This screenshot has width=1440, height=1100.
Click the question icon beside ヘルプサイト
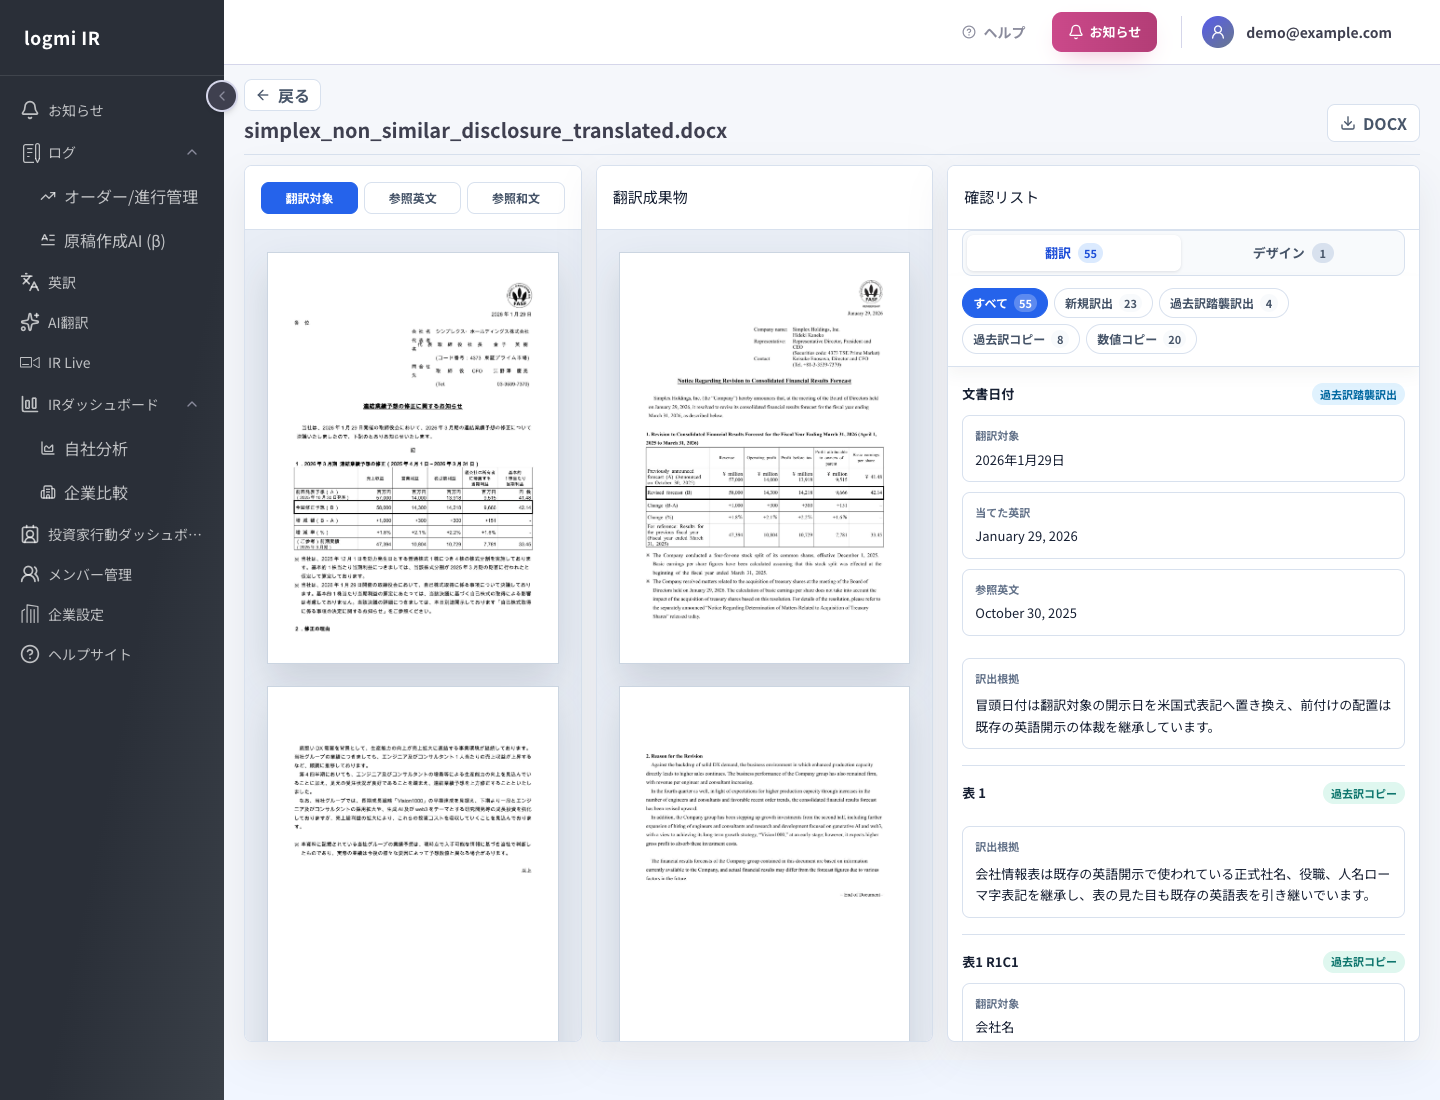(30, 655)
